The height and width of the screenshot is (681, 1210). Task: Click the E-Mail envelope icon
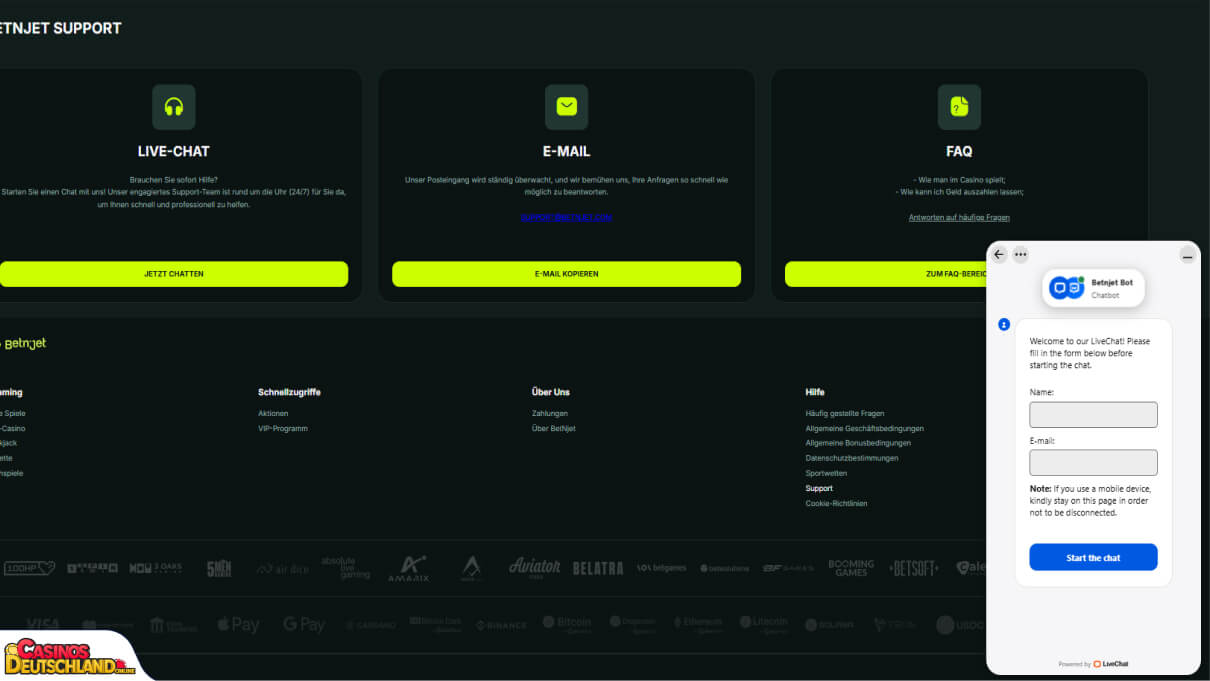coord(567,107)
